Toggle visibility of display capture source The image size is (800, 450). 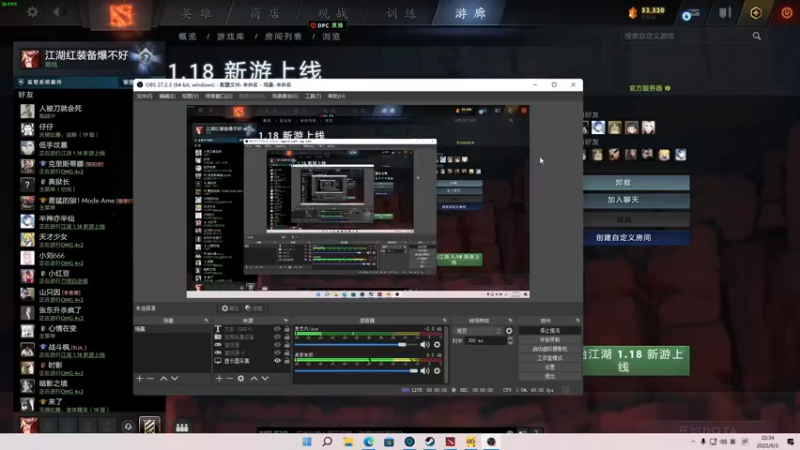278,361
